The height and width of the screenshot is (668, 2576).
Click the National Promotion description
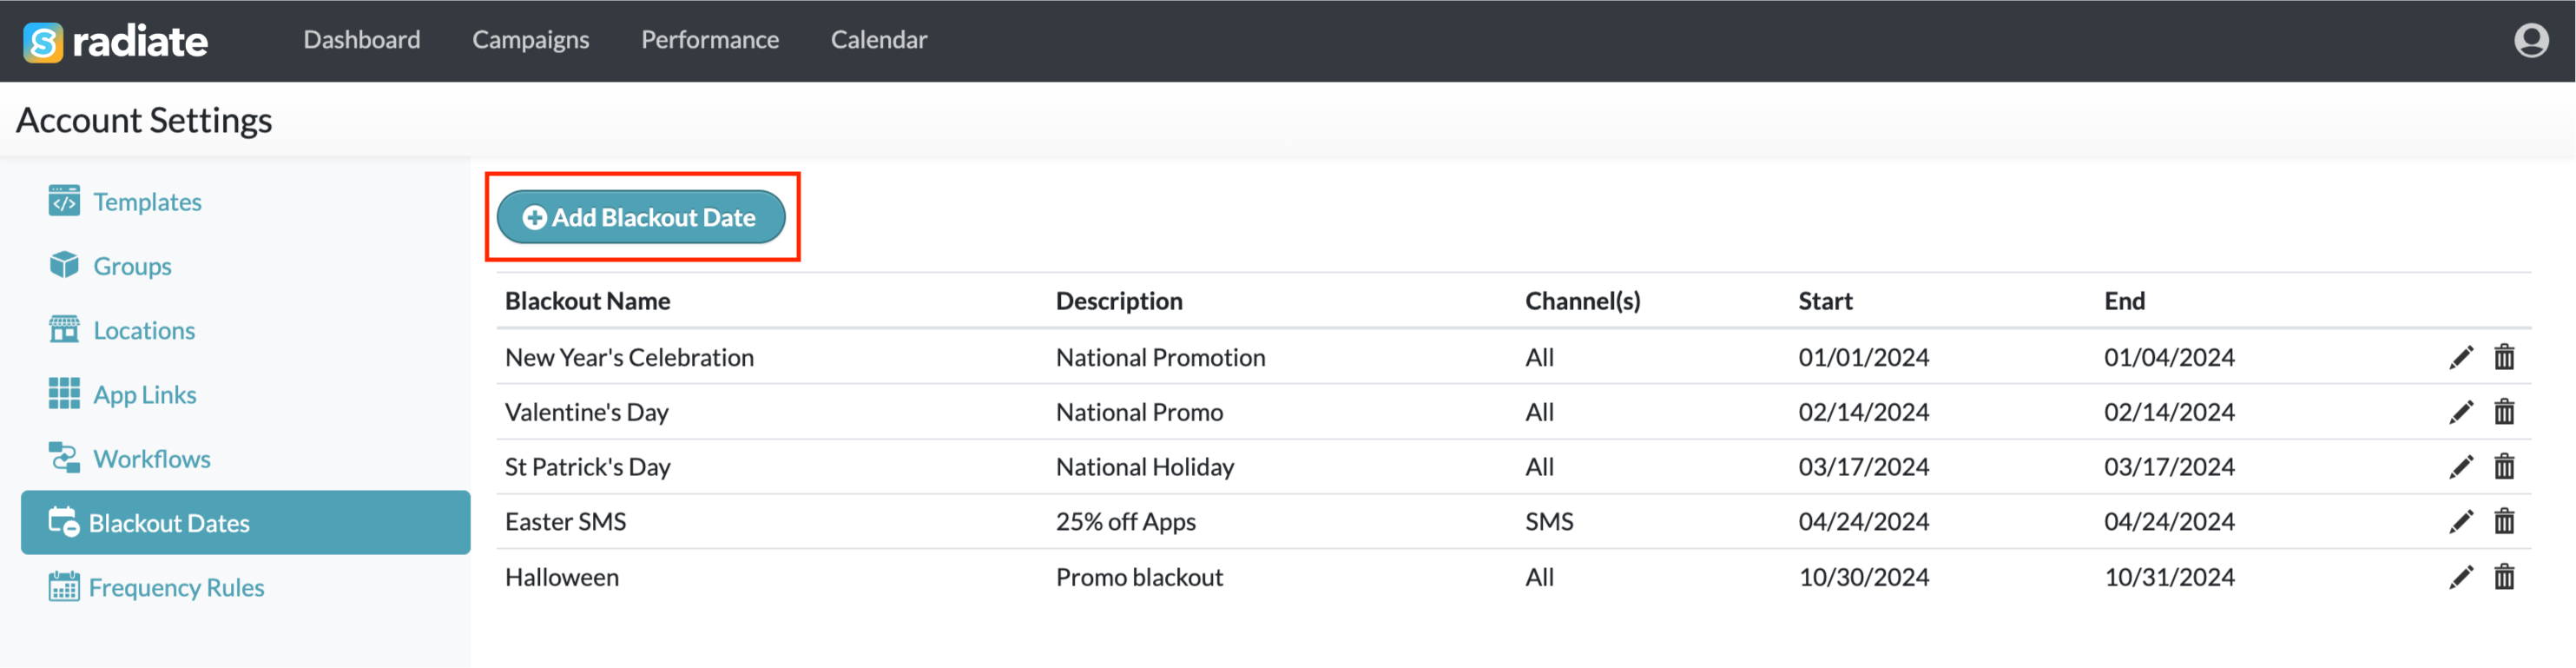pos(1160,357)
